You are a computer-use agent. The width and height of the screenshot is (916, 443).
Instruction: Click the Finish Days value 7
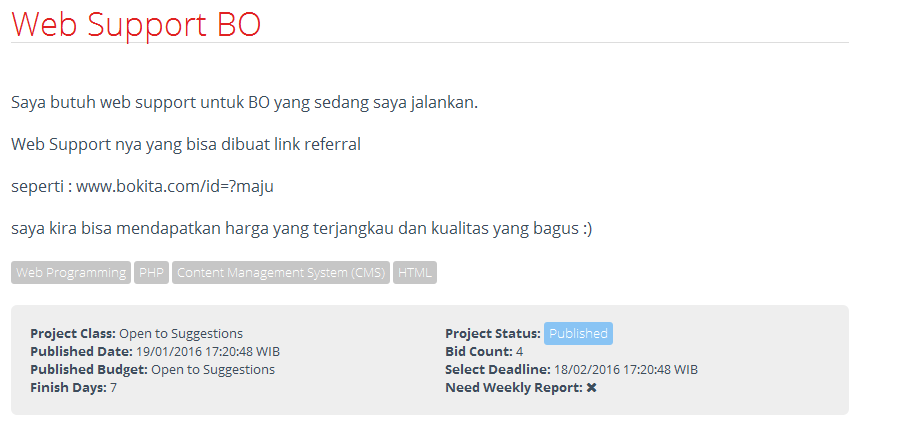point(113,388)
